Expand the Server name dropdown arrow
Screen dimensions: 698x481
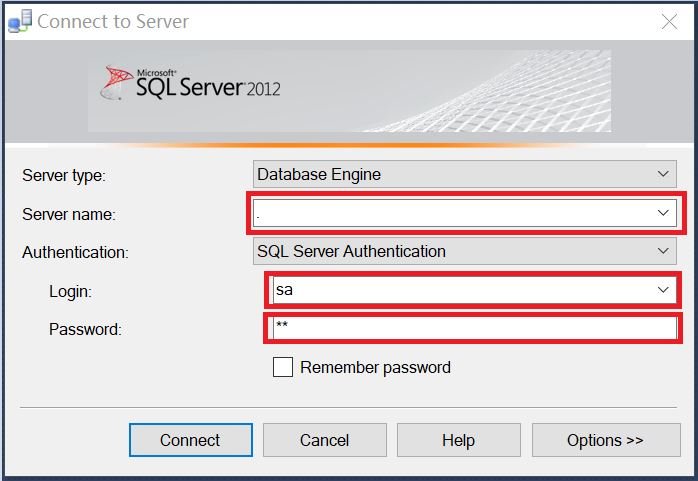coord(663,213)
